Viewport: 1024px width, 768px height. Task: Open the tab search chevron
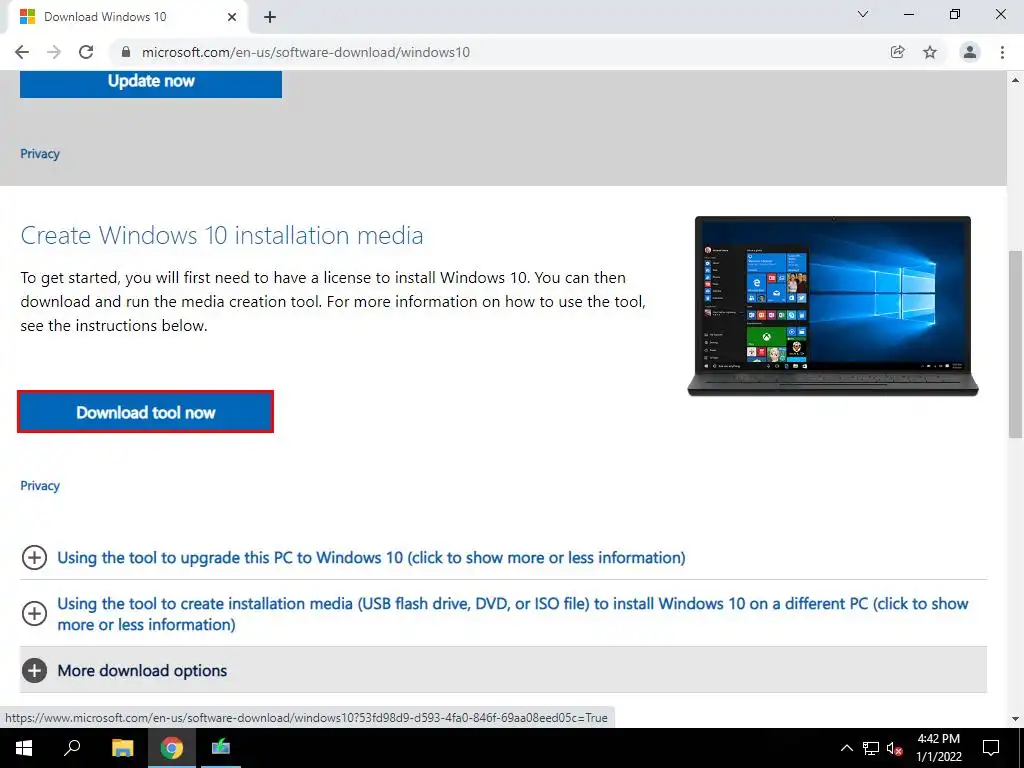863,14
